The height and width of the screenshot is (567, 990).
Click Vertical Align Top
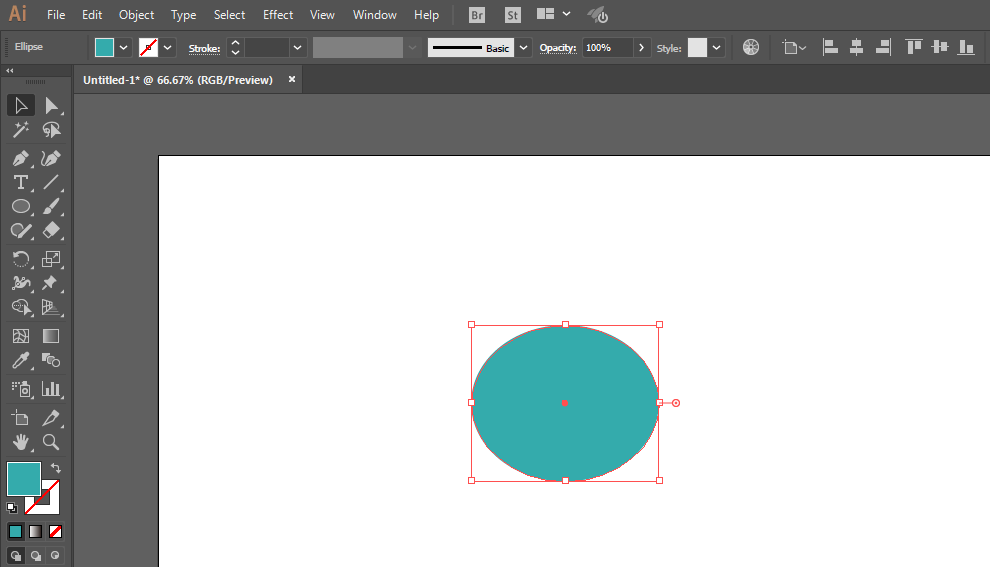pos(913,47)
